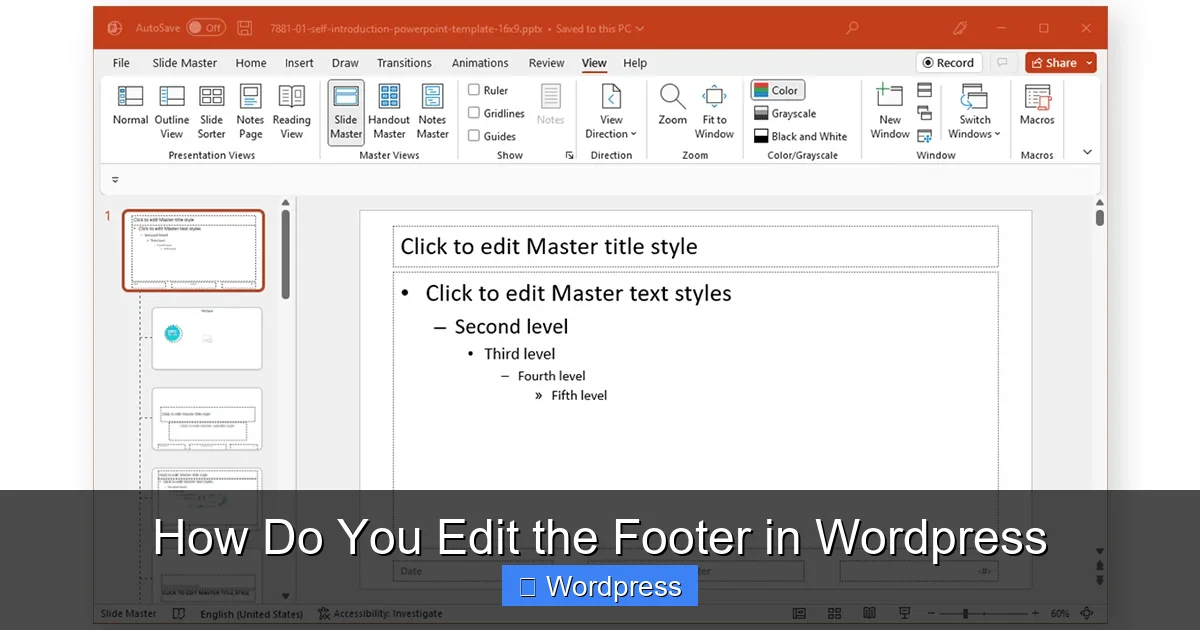
Task: Check the Guides option
Action: click(474, 134)
